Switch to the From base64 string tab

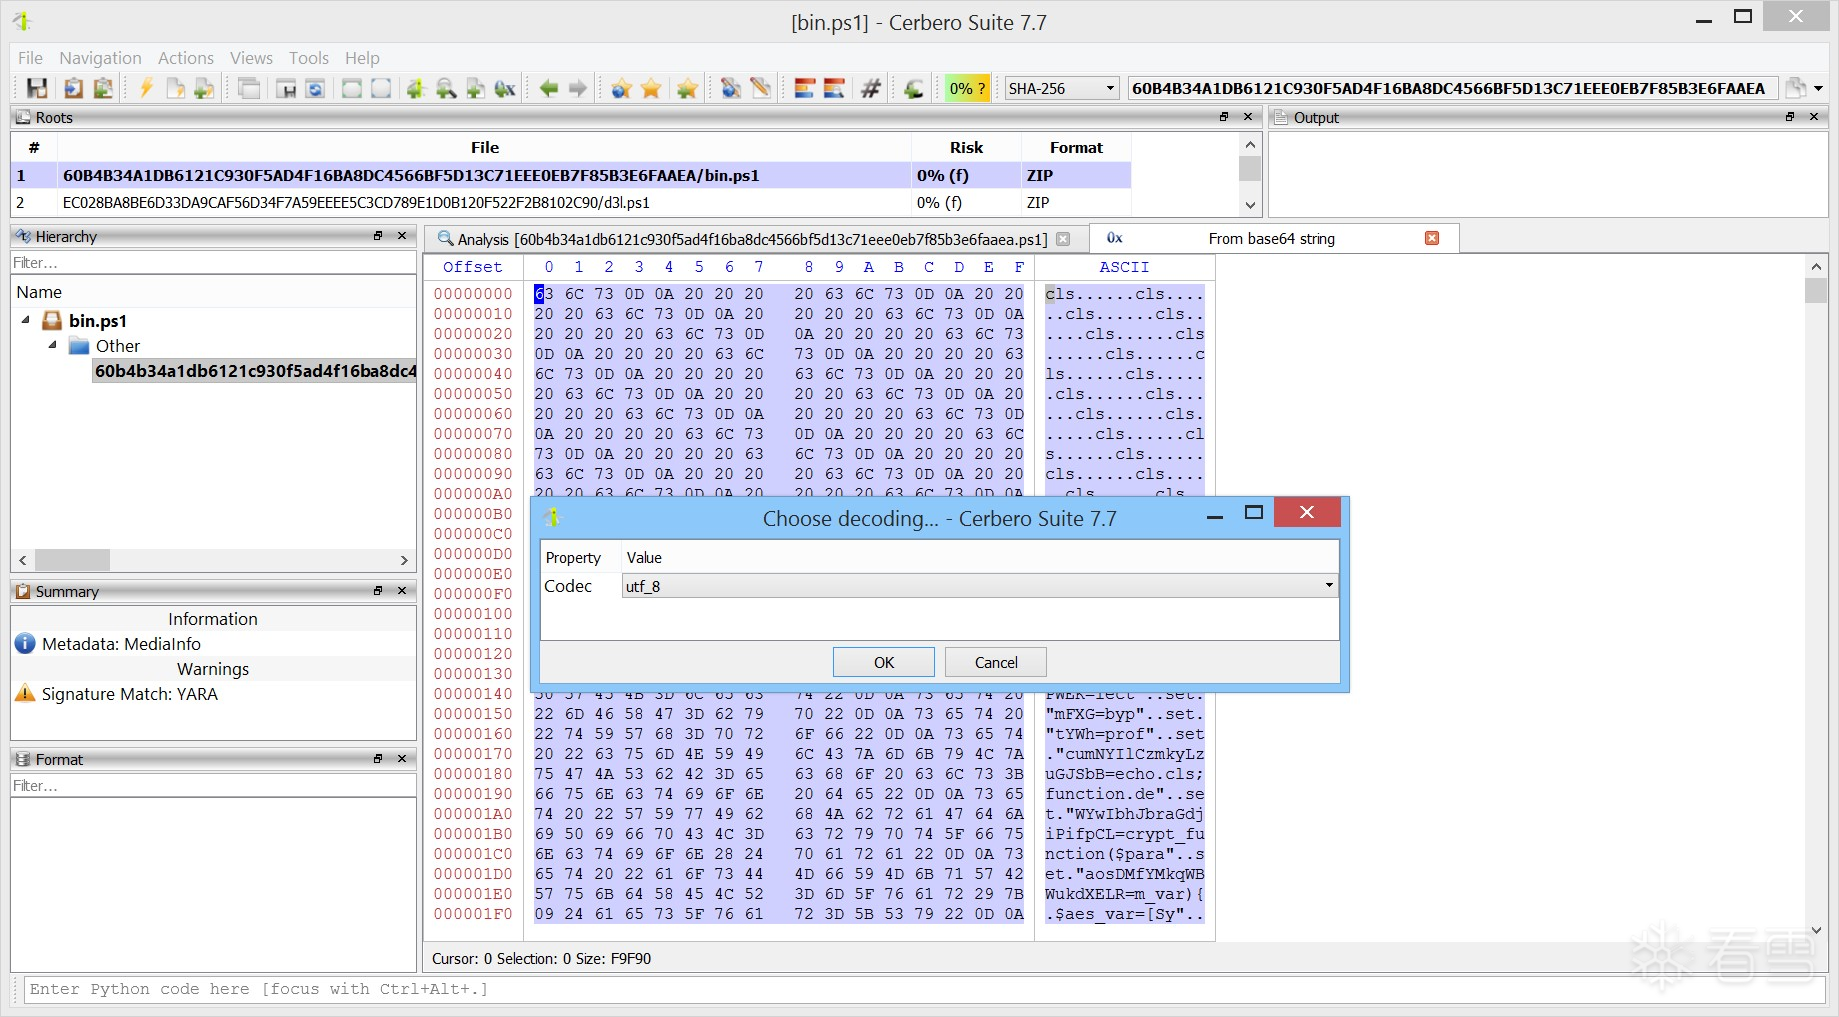pos(1272,238)
